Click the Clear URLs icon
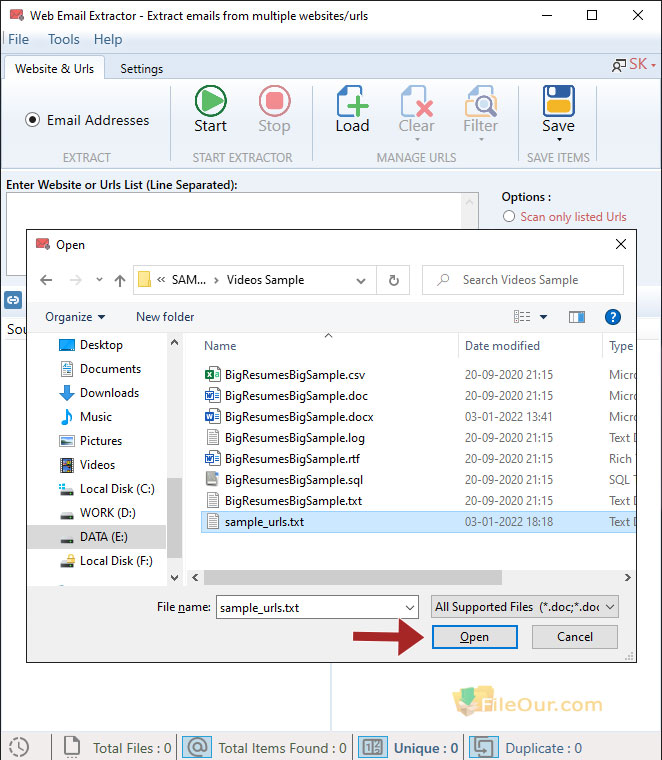Viewport: 662px width, 760px height. pyautogui.click(x=417, y=101)
